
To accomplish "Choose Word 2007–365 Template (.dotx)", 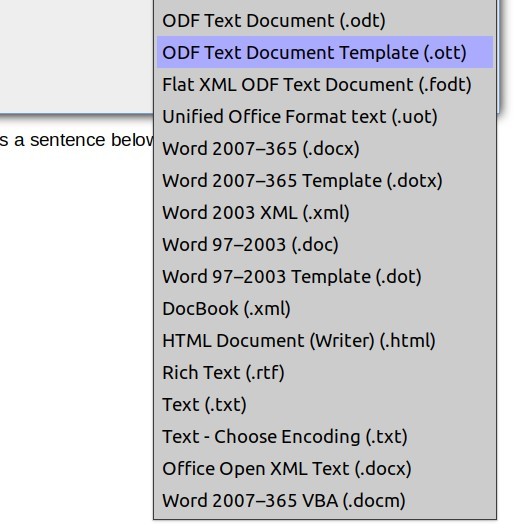I will [325, 180].
